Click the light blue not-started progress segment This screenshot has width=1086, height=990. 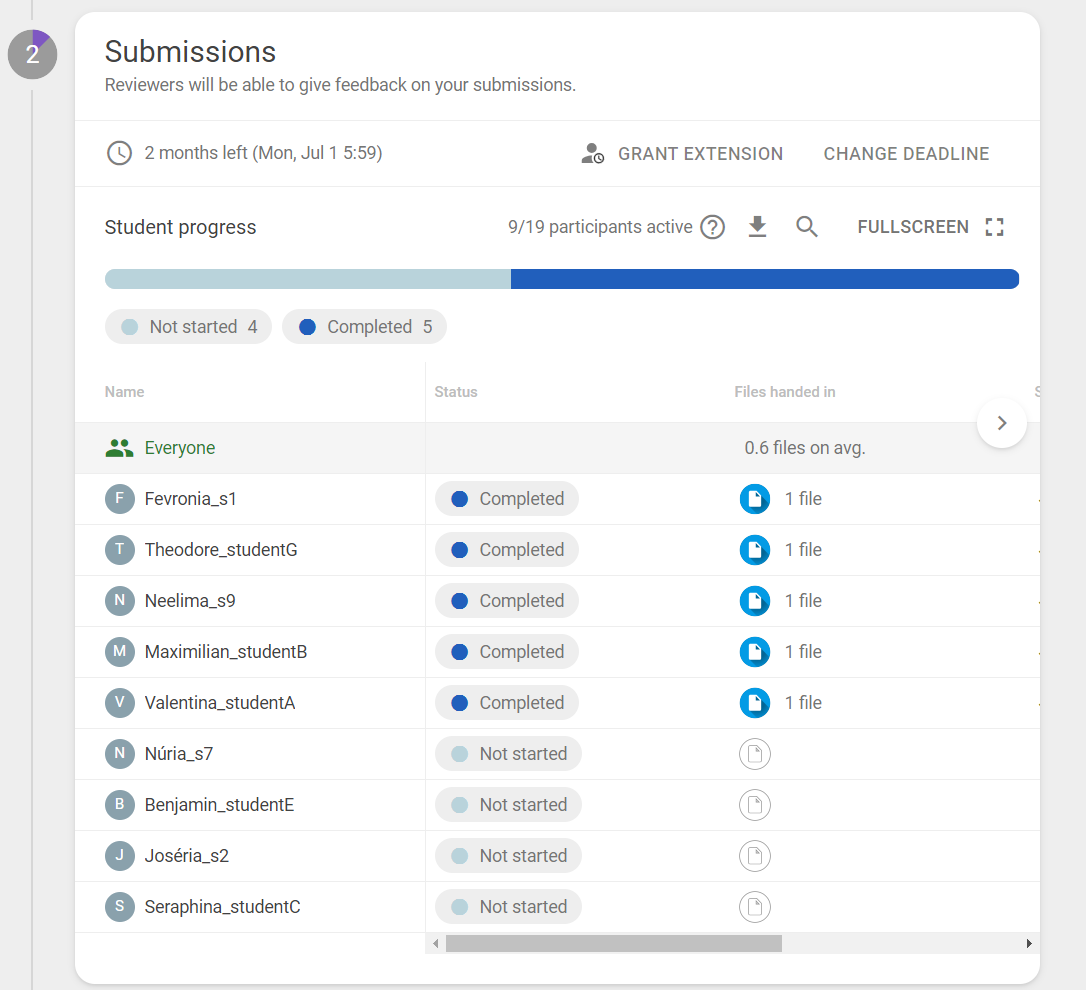pos(308,279)
